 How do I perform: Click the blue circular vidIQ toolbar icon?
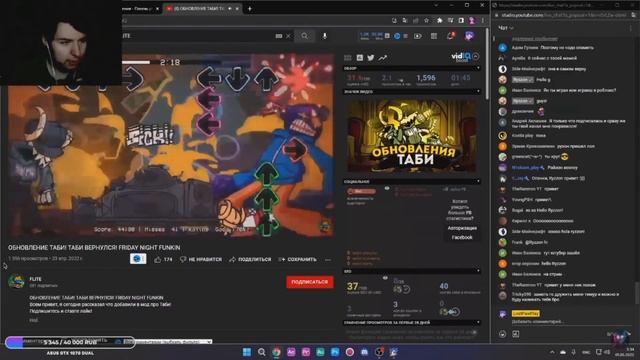pyautogui.click(x=397, y=36)
